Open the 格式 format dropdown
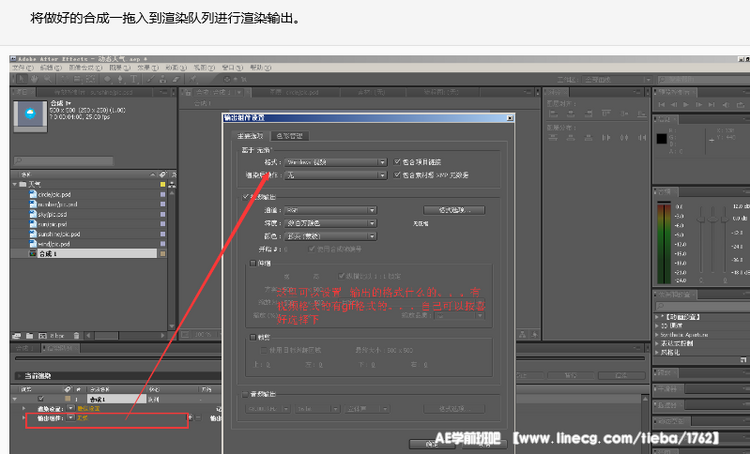The width and height of the screenshot is (750, 454). (x=335, y=162)
